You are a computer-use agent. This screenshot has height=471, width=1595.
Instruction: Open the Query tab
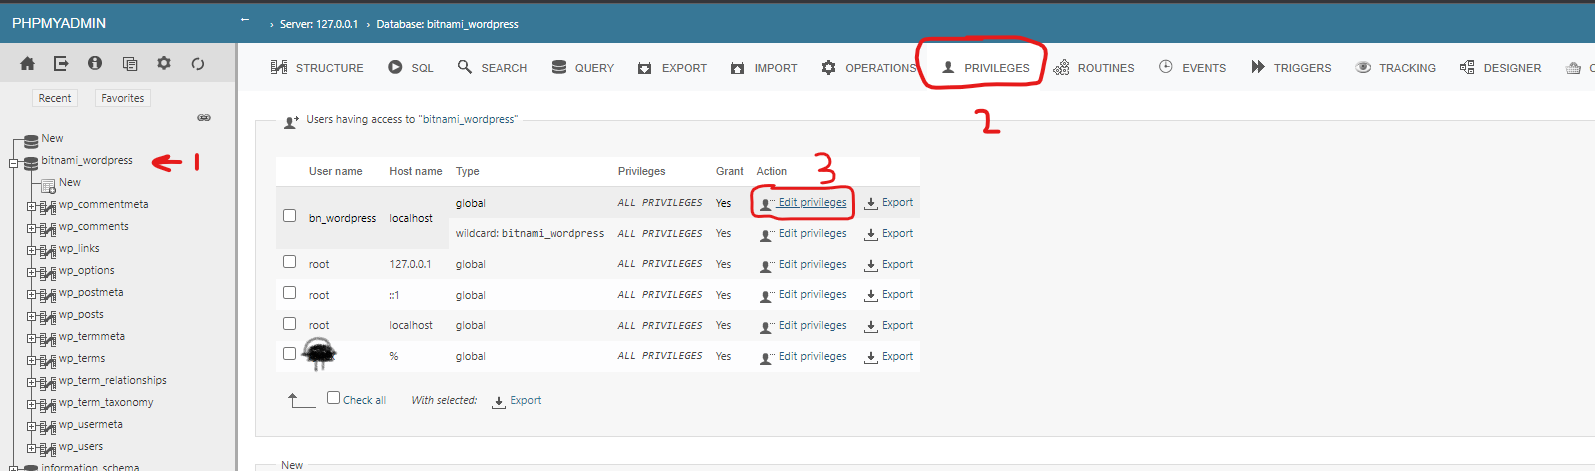coord(583,68)
